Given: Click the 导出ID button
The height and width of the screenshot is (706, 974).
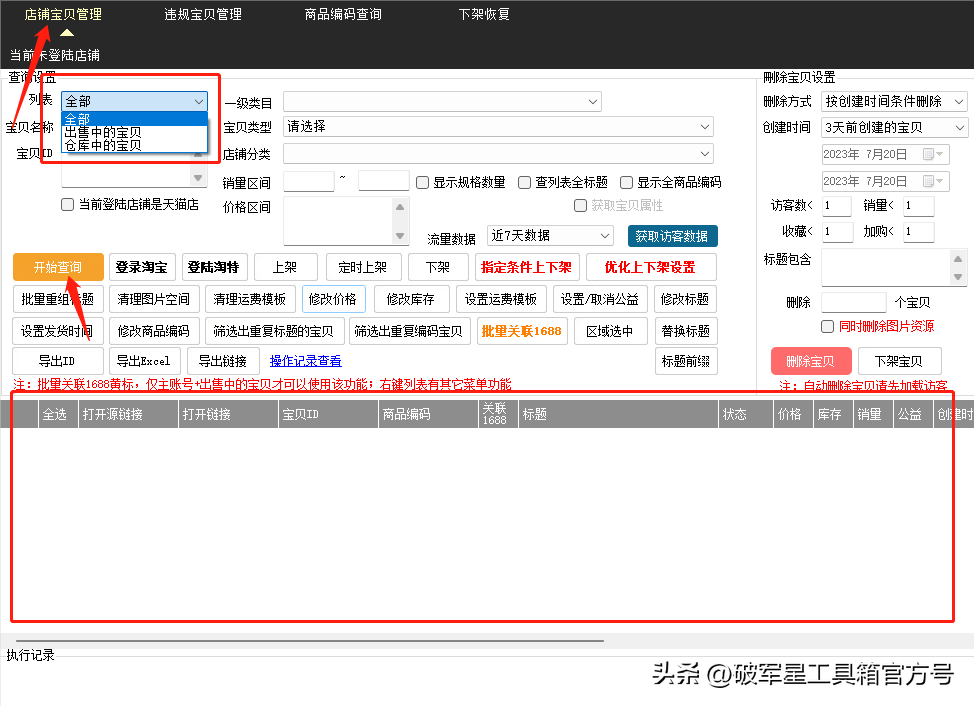Looking at the screenshot, I should 58,361.
